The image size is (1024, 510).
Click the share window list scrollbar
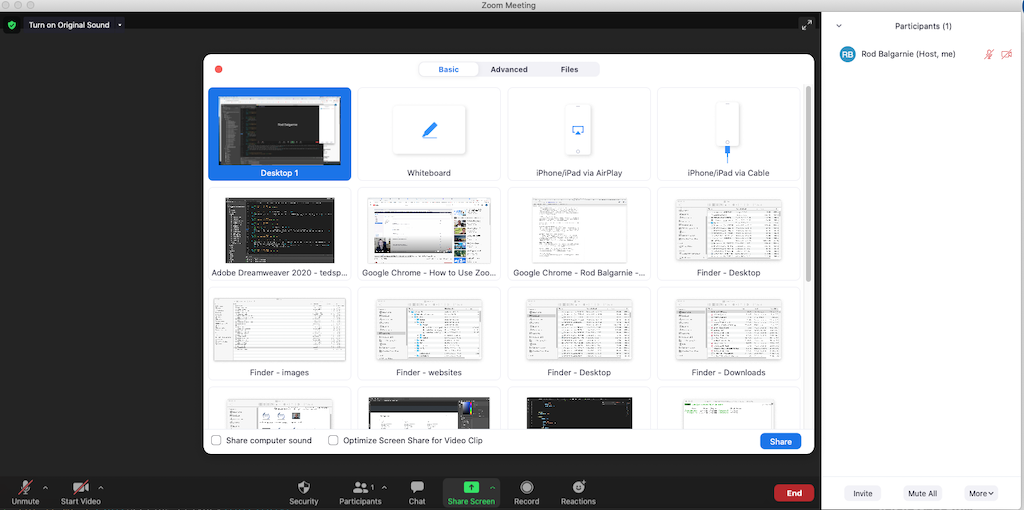click(808, 180)
